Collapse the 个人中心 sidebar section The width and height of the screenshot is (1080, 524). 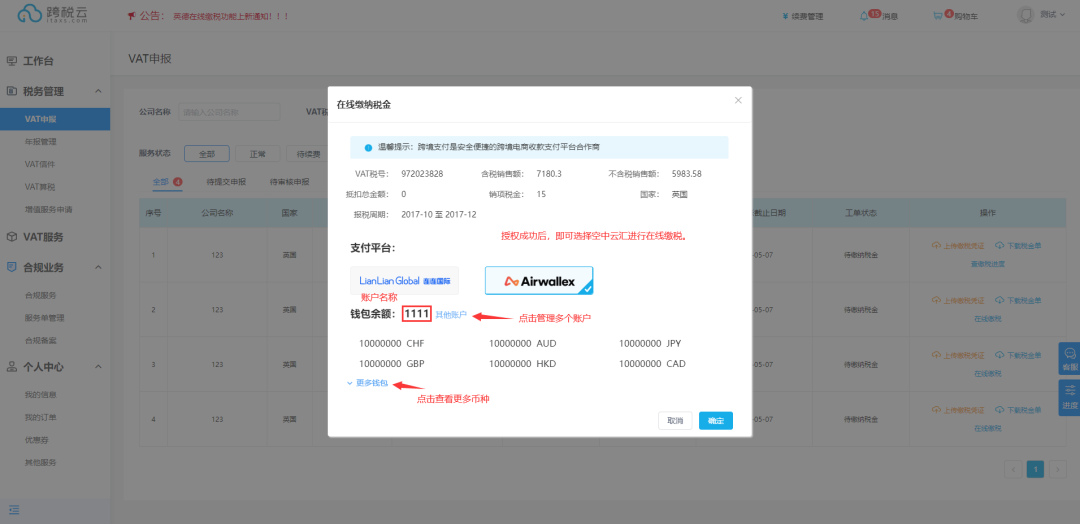98,367
